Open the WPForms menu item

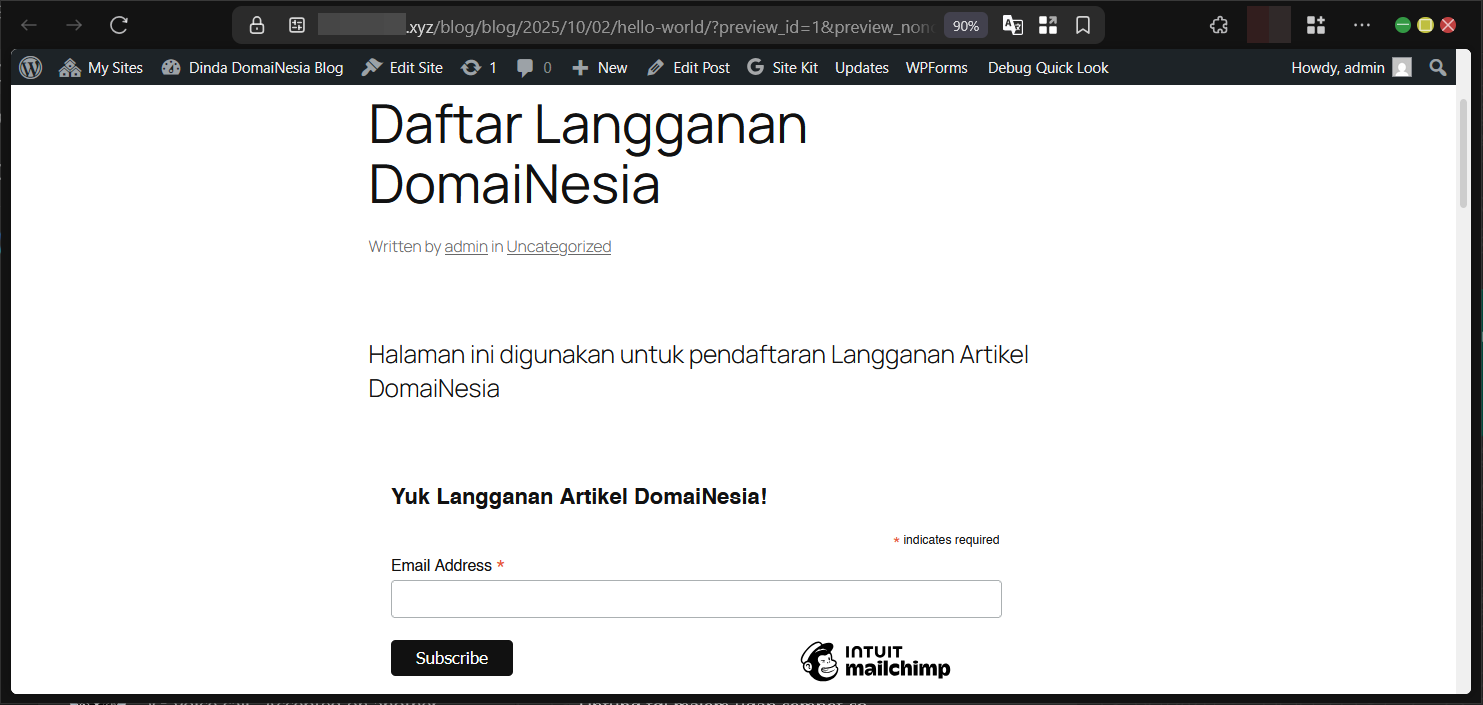pyautogui.click(x=936, y=67)
